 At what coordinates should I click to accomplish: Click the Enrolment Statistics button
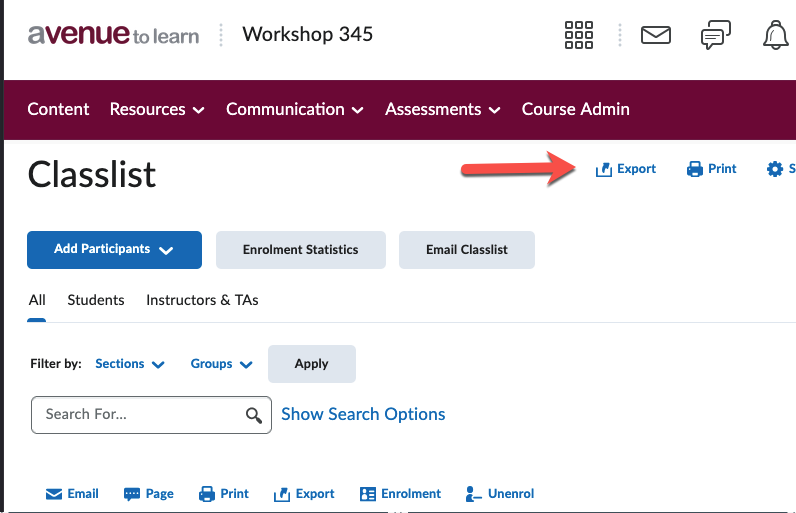coord(300,250)
